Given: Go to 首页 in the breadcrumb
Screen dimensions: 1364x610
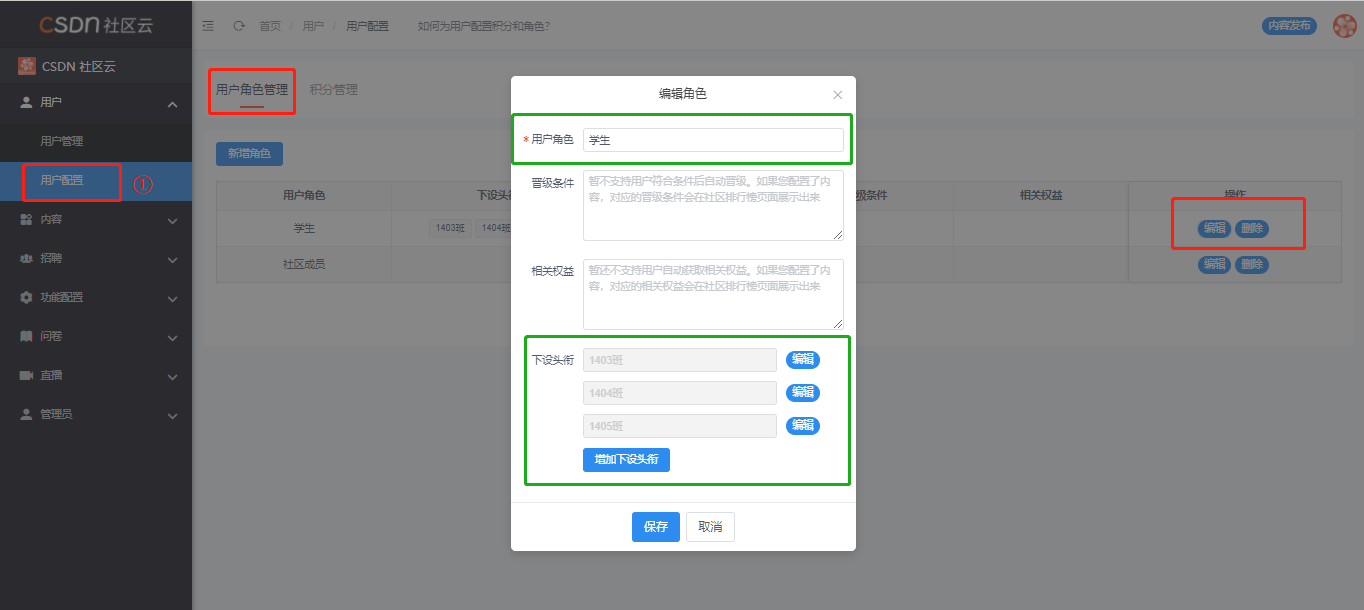Looking at the screenshot, I should (x=270, y=26).
